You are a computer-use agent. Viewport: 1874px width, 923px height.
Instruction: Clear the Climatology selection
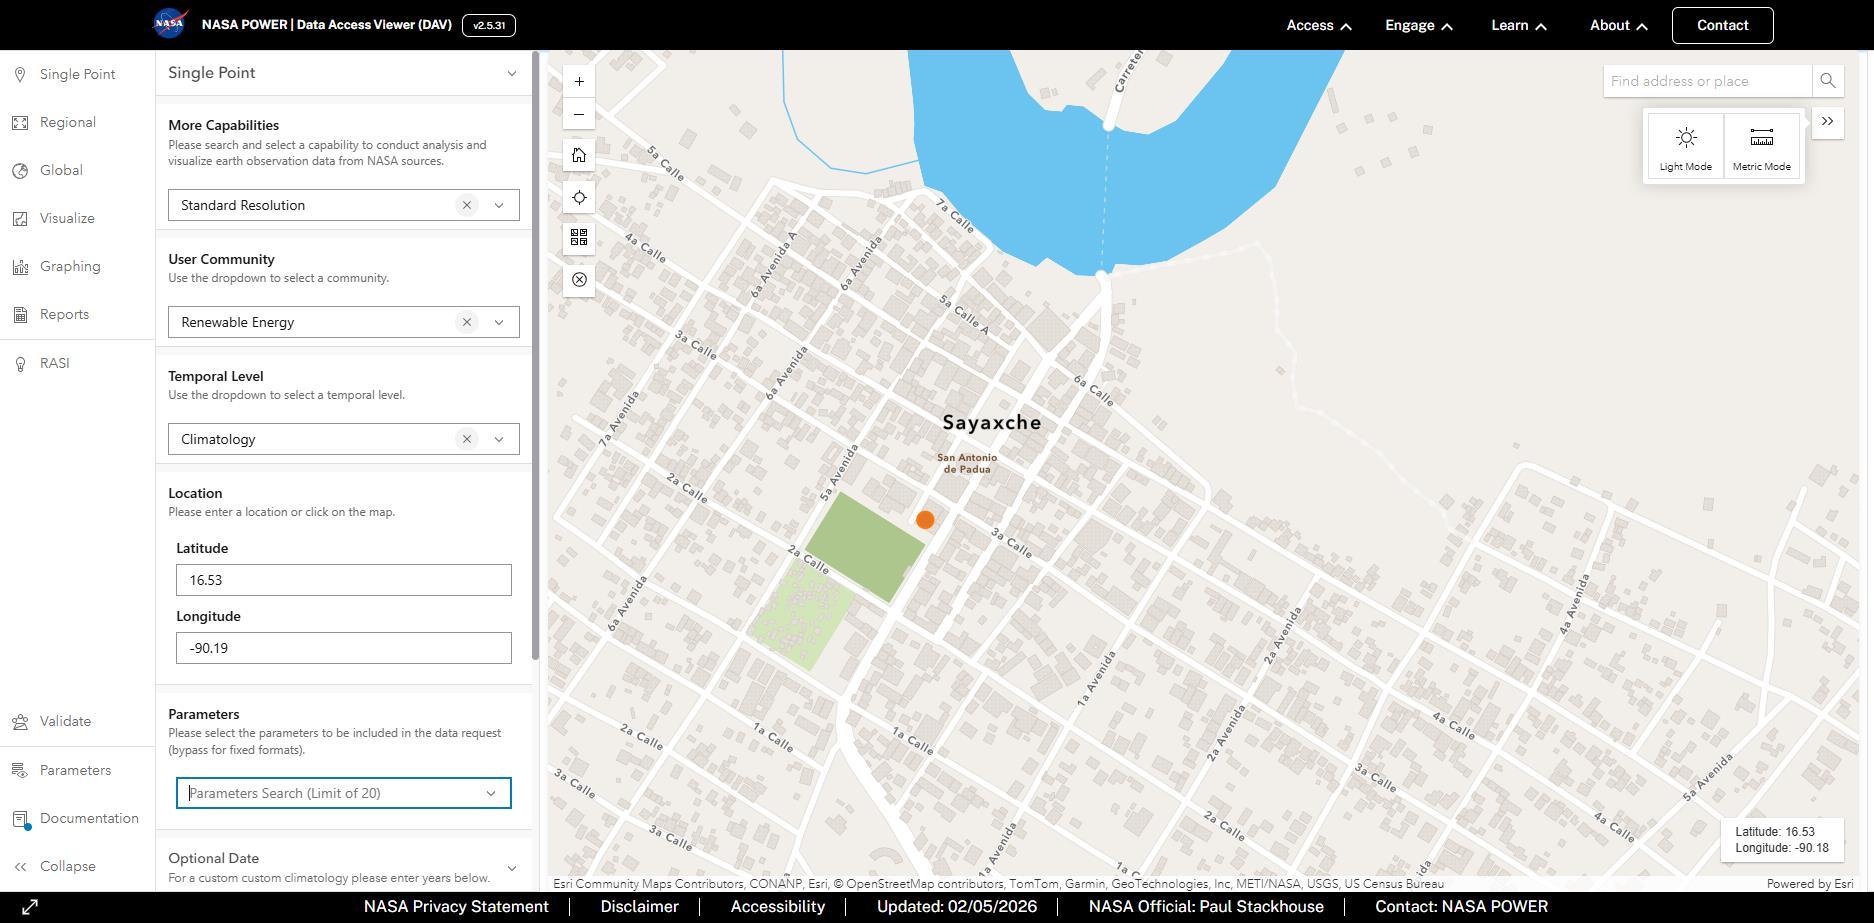(x=466, y=439)
